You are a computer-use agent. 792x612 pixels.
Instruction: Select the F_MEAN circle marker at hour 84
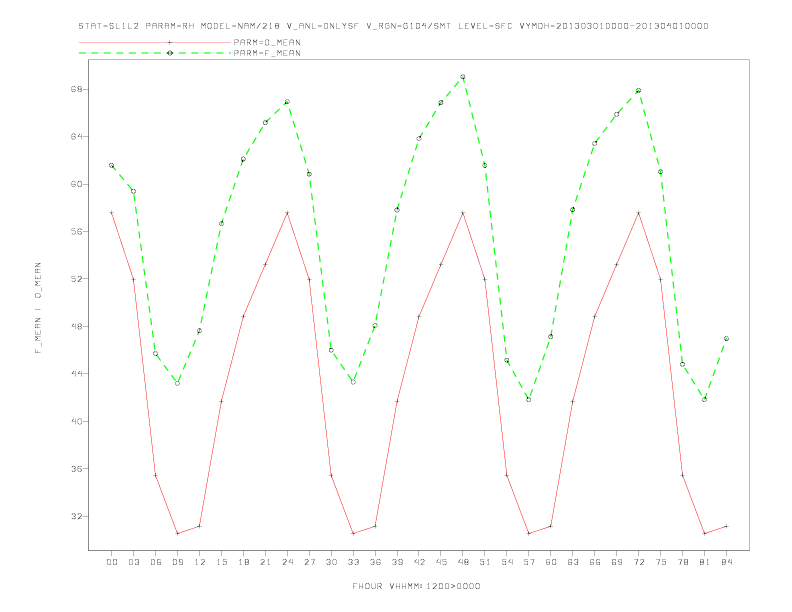(726, 338)
